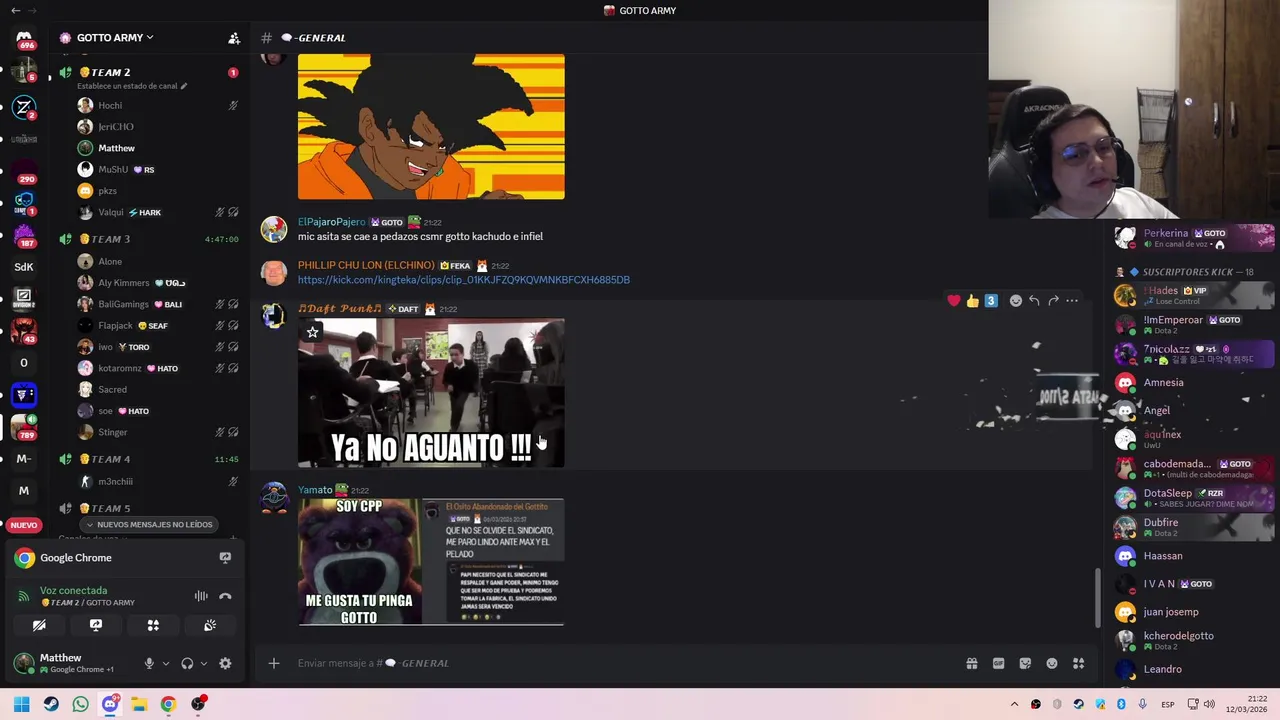Image resolution: width=1280 pixels, height=720 pixels.
Task: Open member DotaSleep in member list
Action: point(1196,498)
